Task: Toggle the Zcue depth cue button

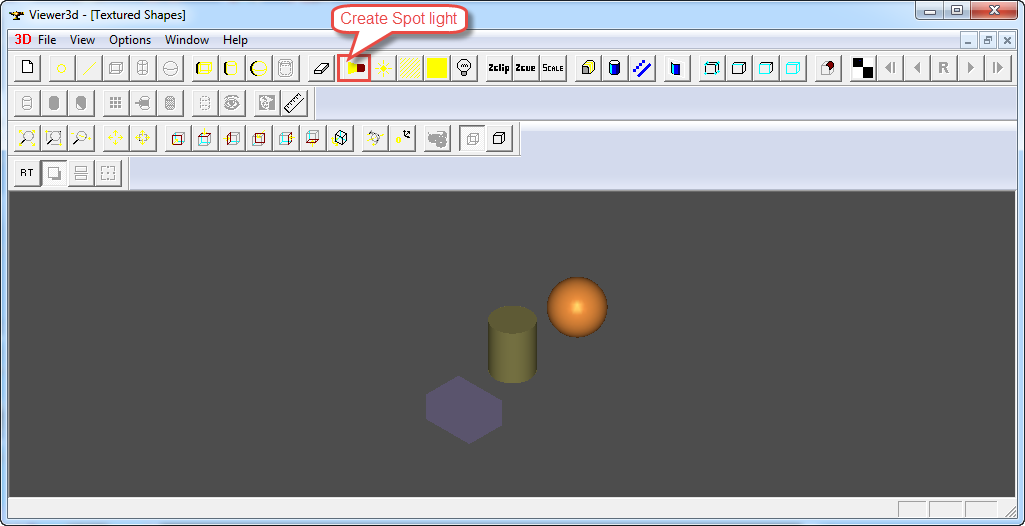Action: click(525, 68)
